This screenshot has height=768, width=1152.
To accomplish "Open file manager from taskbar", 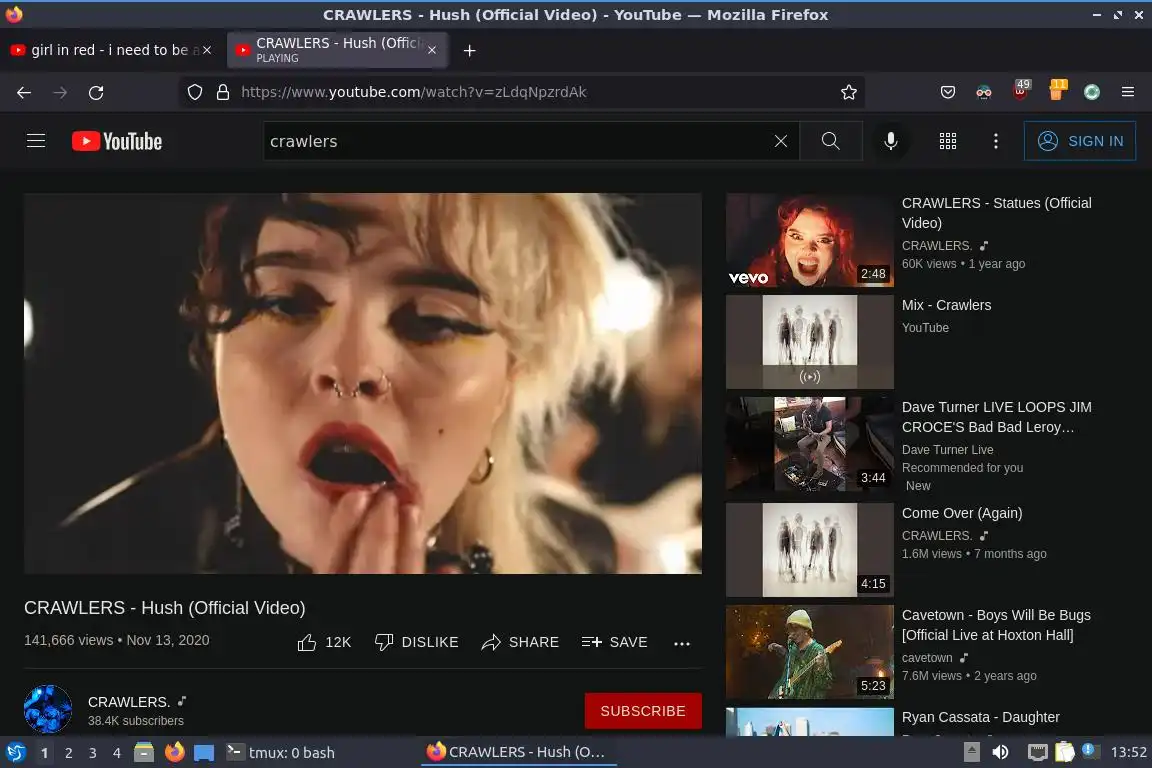I will pyautogui.click(x=144, y=753).
